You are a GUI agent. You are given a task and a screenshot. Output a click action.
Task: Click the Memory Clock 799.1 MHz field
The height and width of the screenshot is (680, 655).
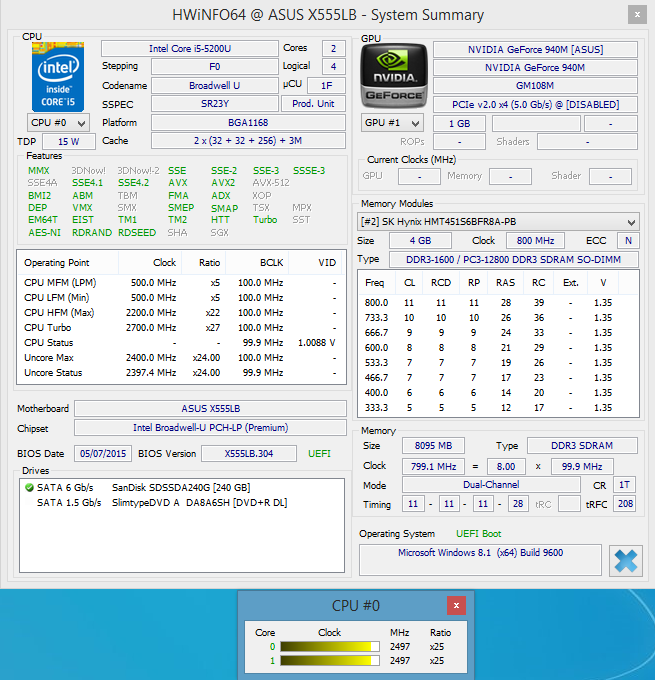click(433, 466)
